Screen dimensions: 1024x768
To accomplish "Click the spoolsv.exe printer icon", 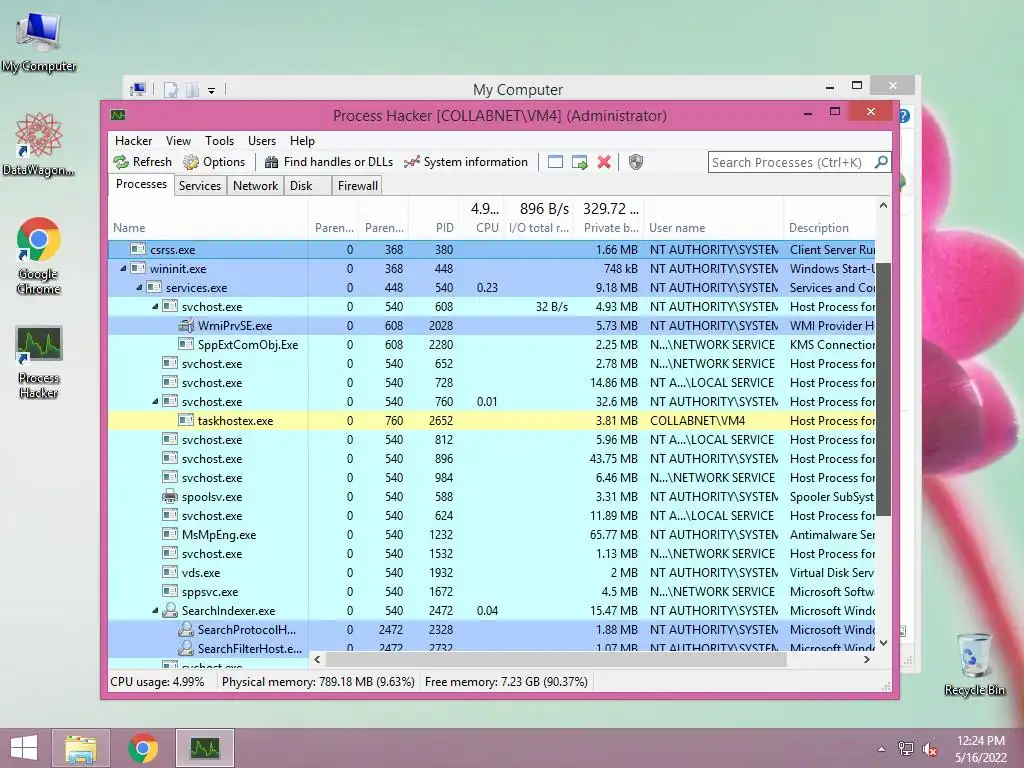I will pos(170,496).
